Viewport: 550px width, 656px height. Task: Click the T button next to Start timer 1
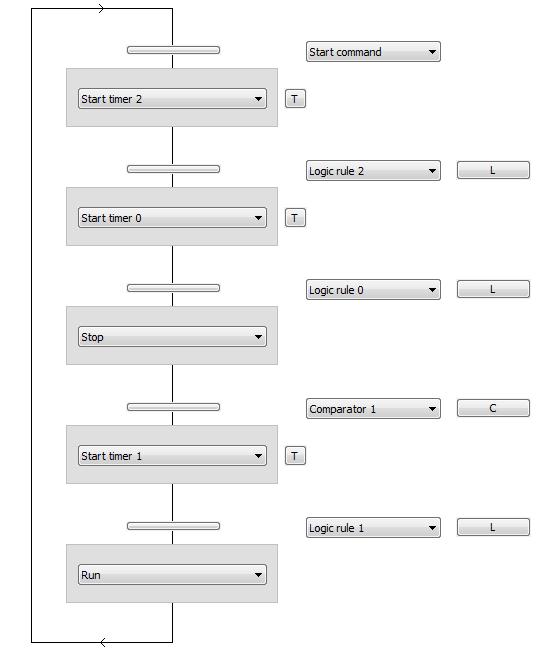(295, 456)
